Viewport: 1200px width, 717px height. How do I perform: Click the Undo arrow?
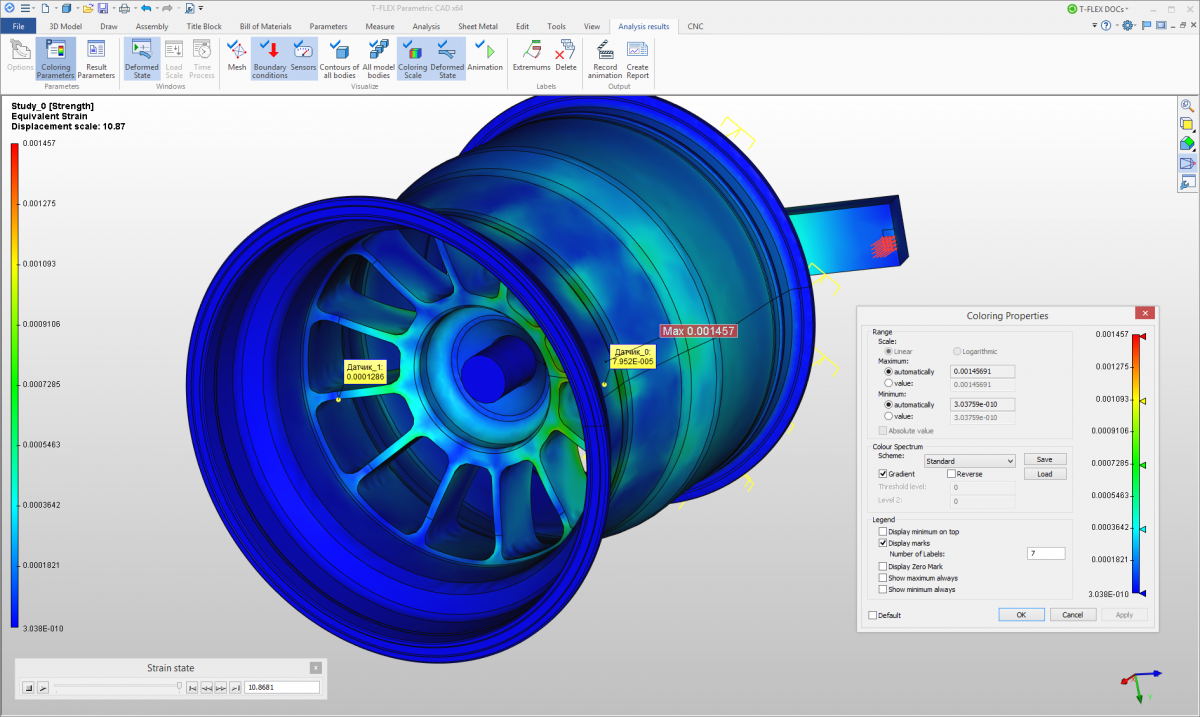pyautogui.click(x=146, y=8)
